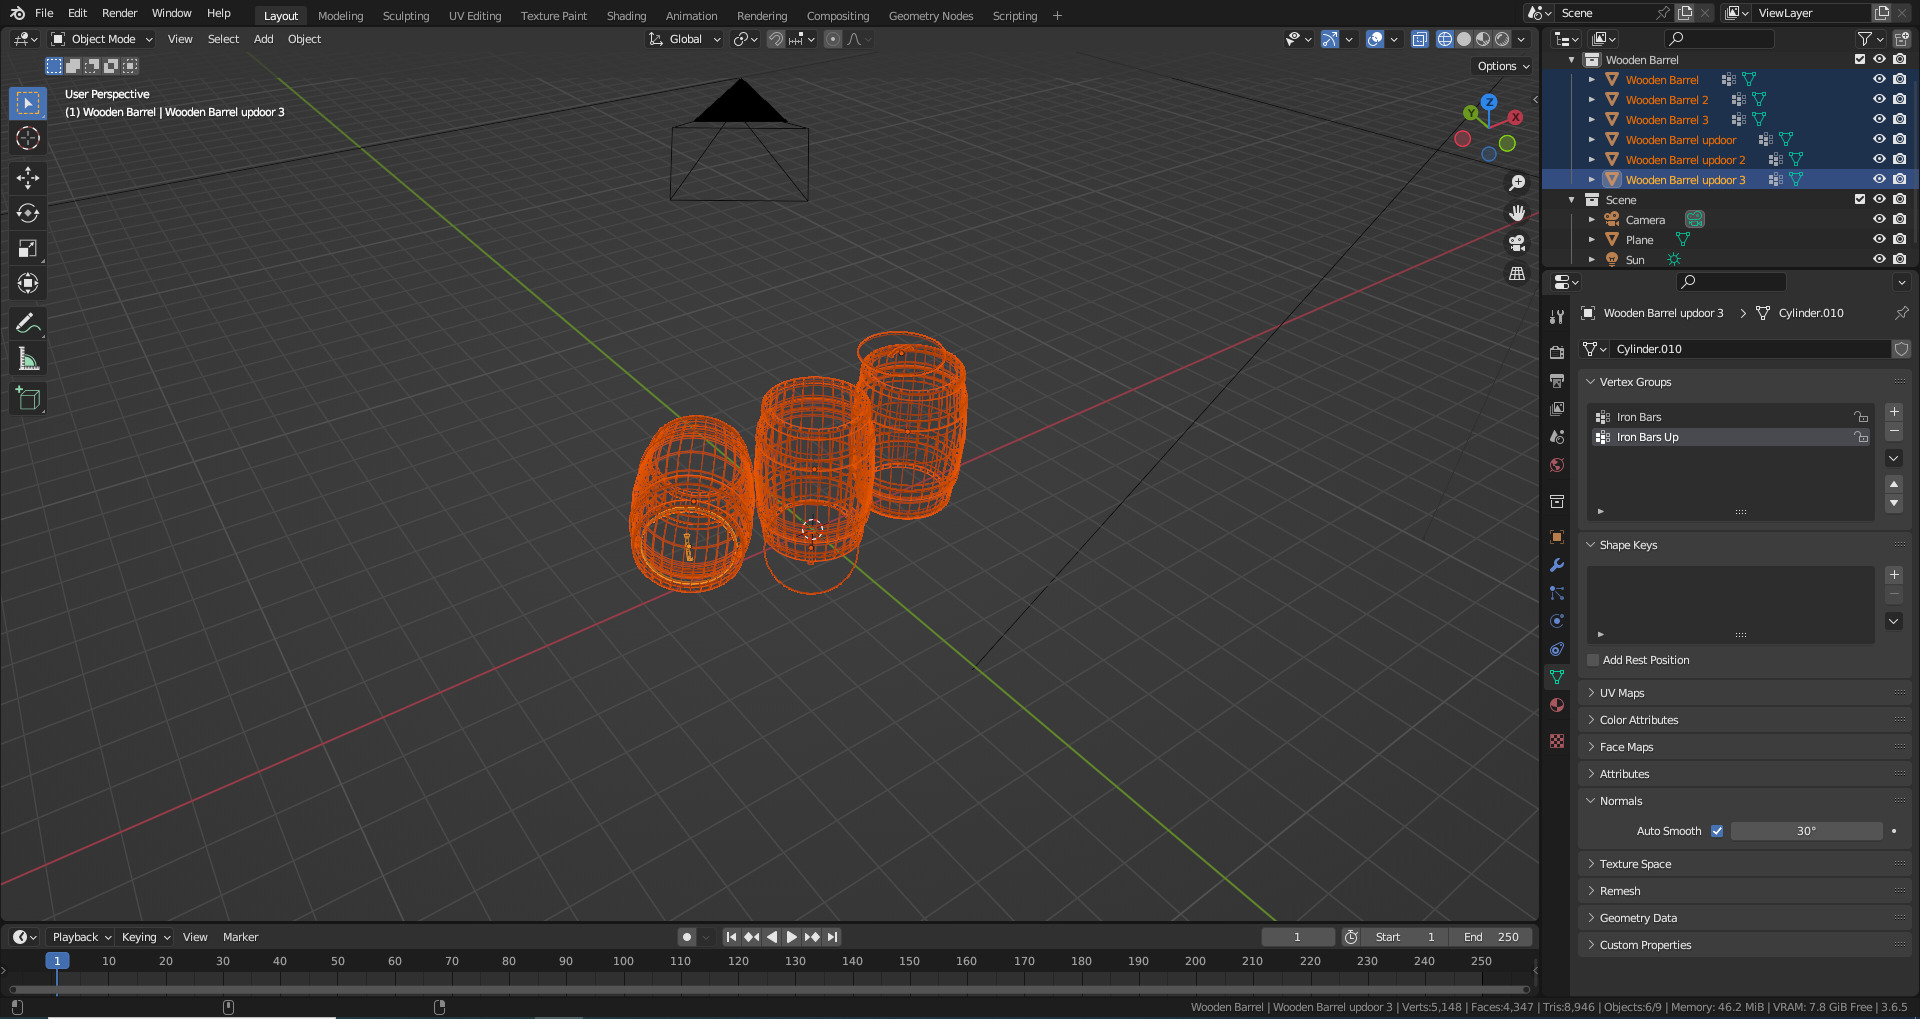Open the View Layer properties tab

(1557, 409)
